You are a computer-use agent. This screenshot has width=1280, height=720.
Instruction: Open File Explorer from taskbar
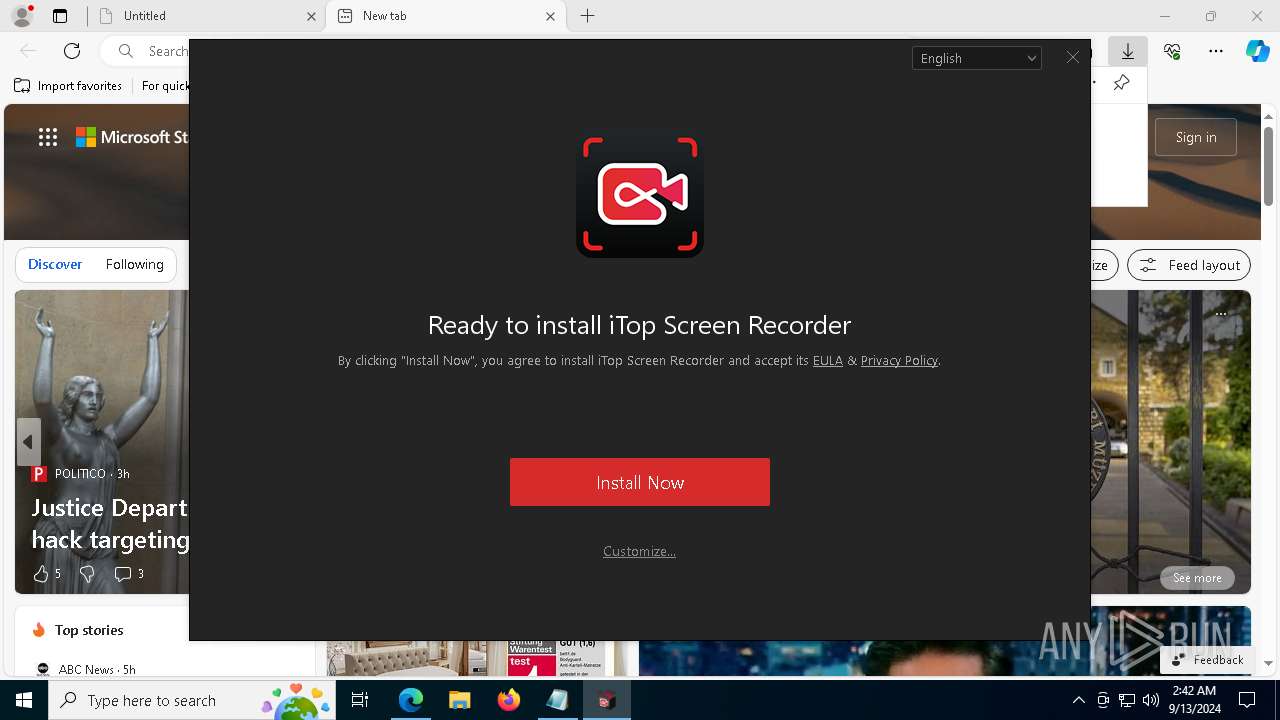(459, 700)
